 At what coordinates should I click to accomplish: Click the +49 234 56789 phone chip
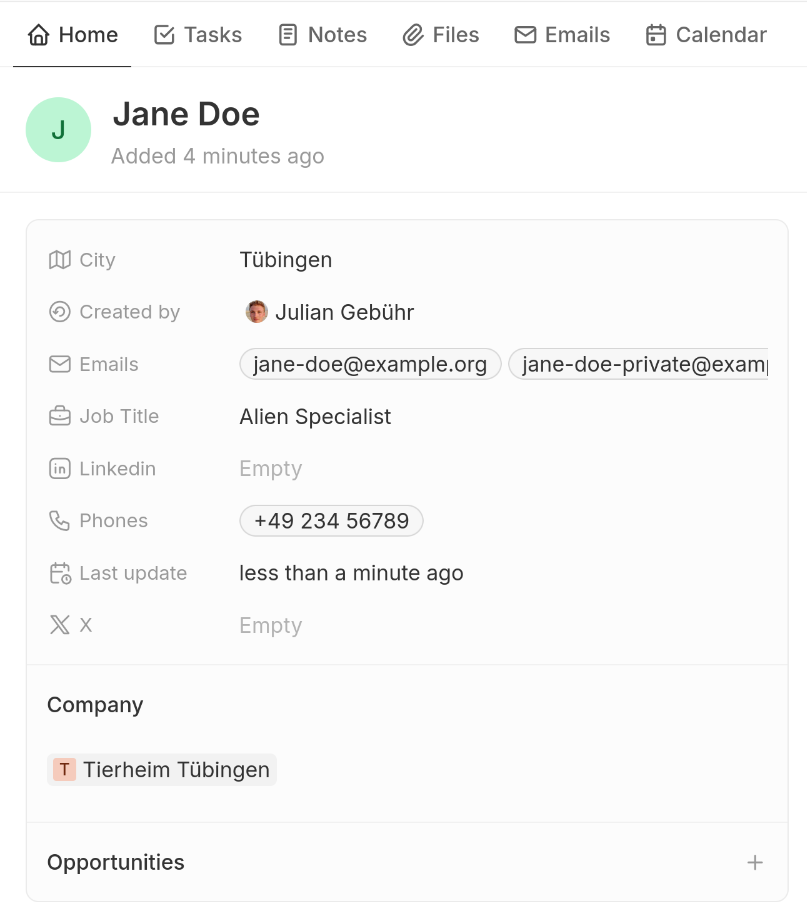point(331,521)
